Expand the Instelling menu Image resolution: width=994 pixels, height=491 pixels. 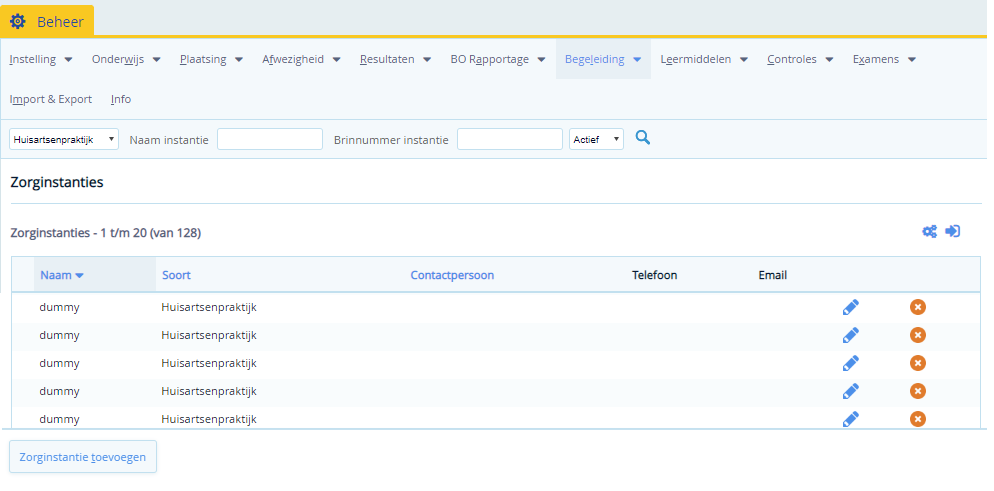point(41,59)
